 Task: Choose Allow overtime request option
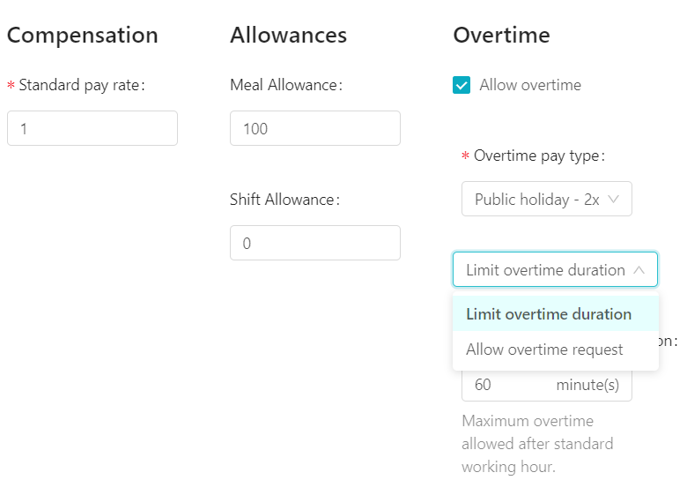coord(555,350)
